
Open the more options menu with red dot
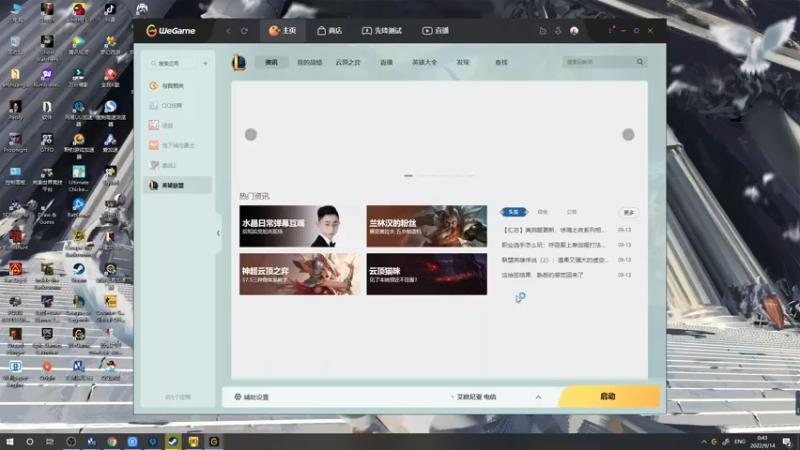coord(610,30)
